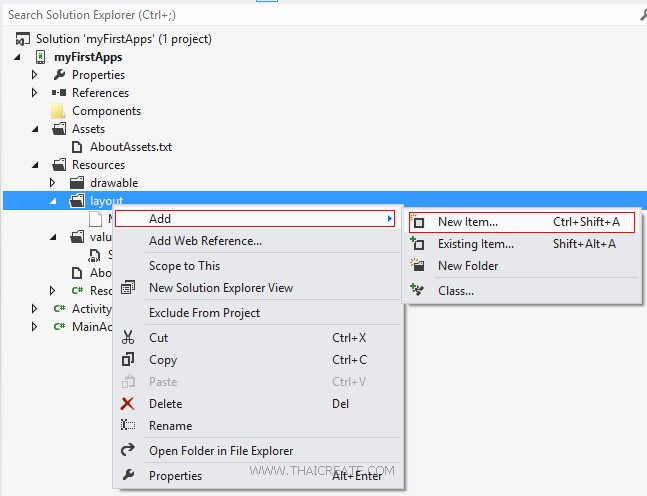
Task: Expand the Properties tree node
Action: coord(35,75)
